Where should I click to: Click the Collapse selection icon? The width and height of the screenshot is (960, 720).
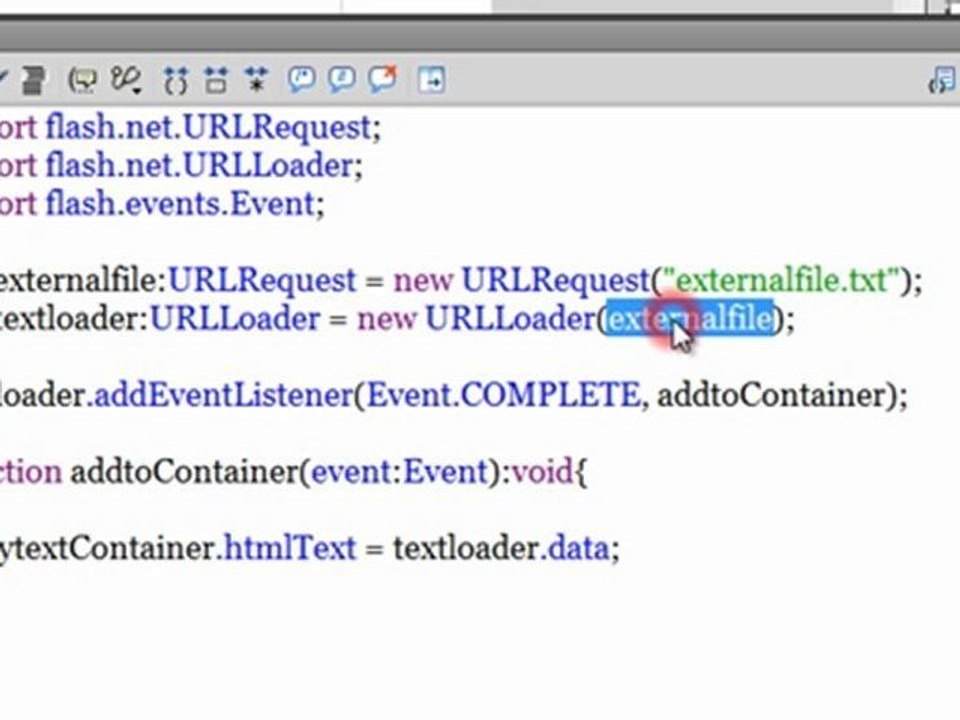(216, 80)
